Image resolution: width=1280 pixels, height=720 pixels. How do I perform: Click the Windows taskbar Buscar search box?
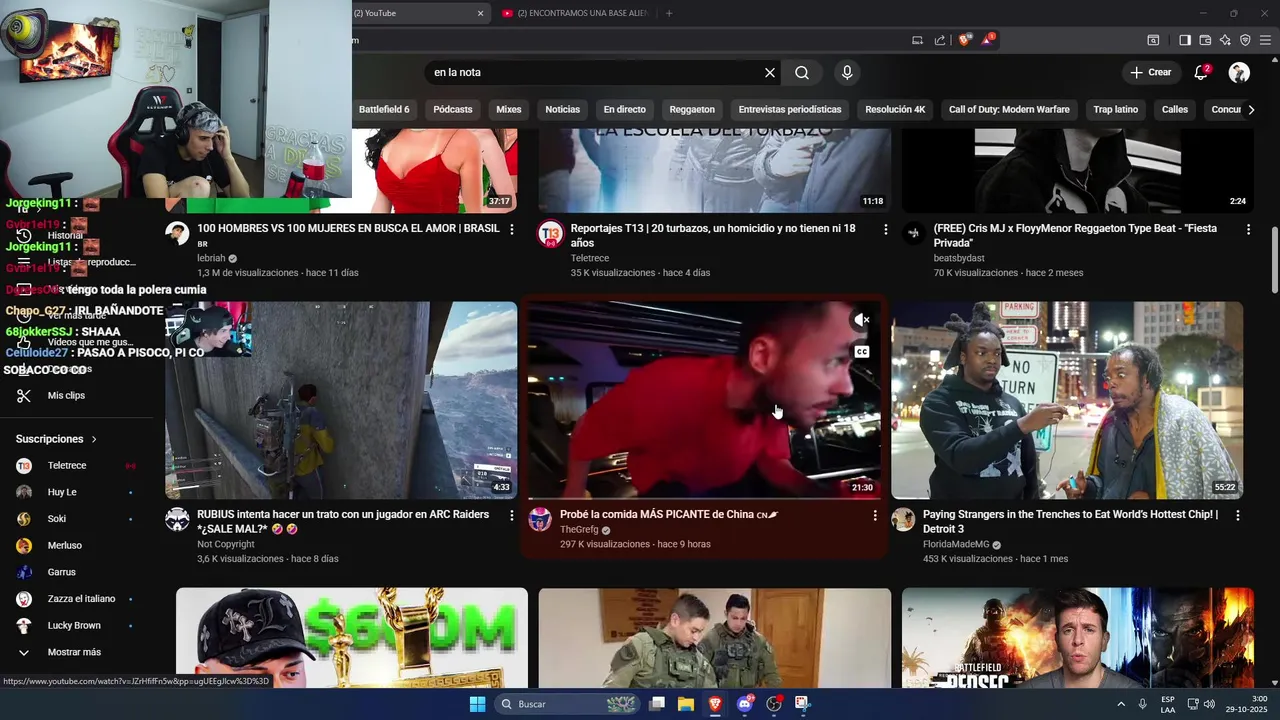[568, 704]
